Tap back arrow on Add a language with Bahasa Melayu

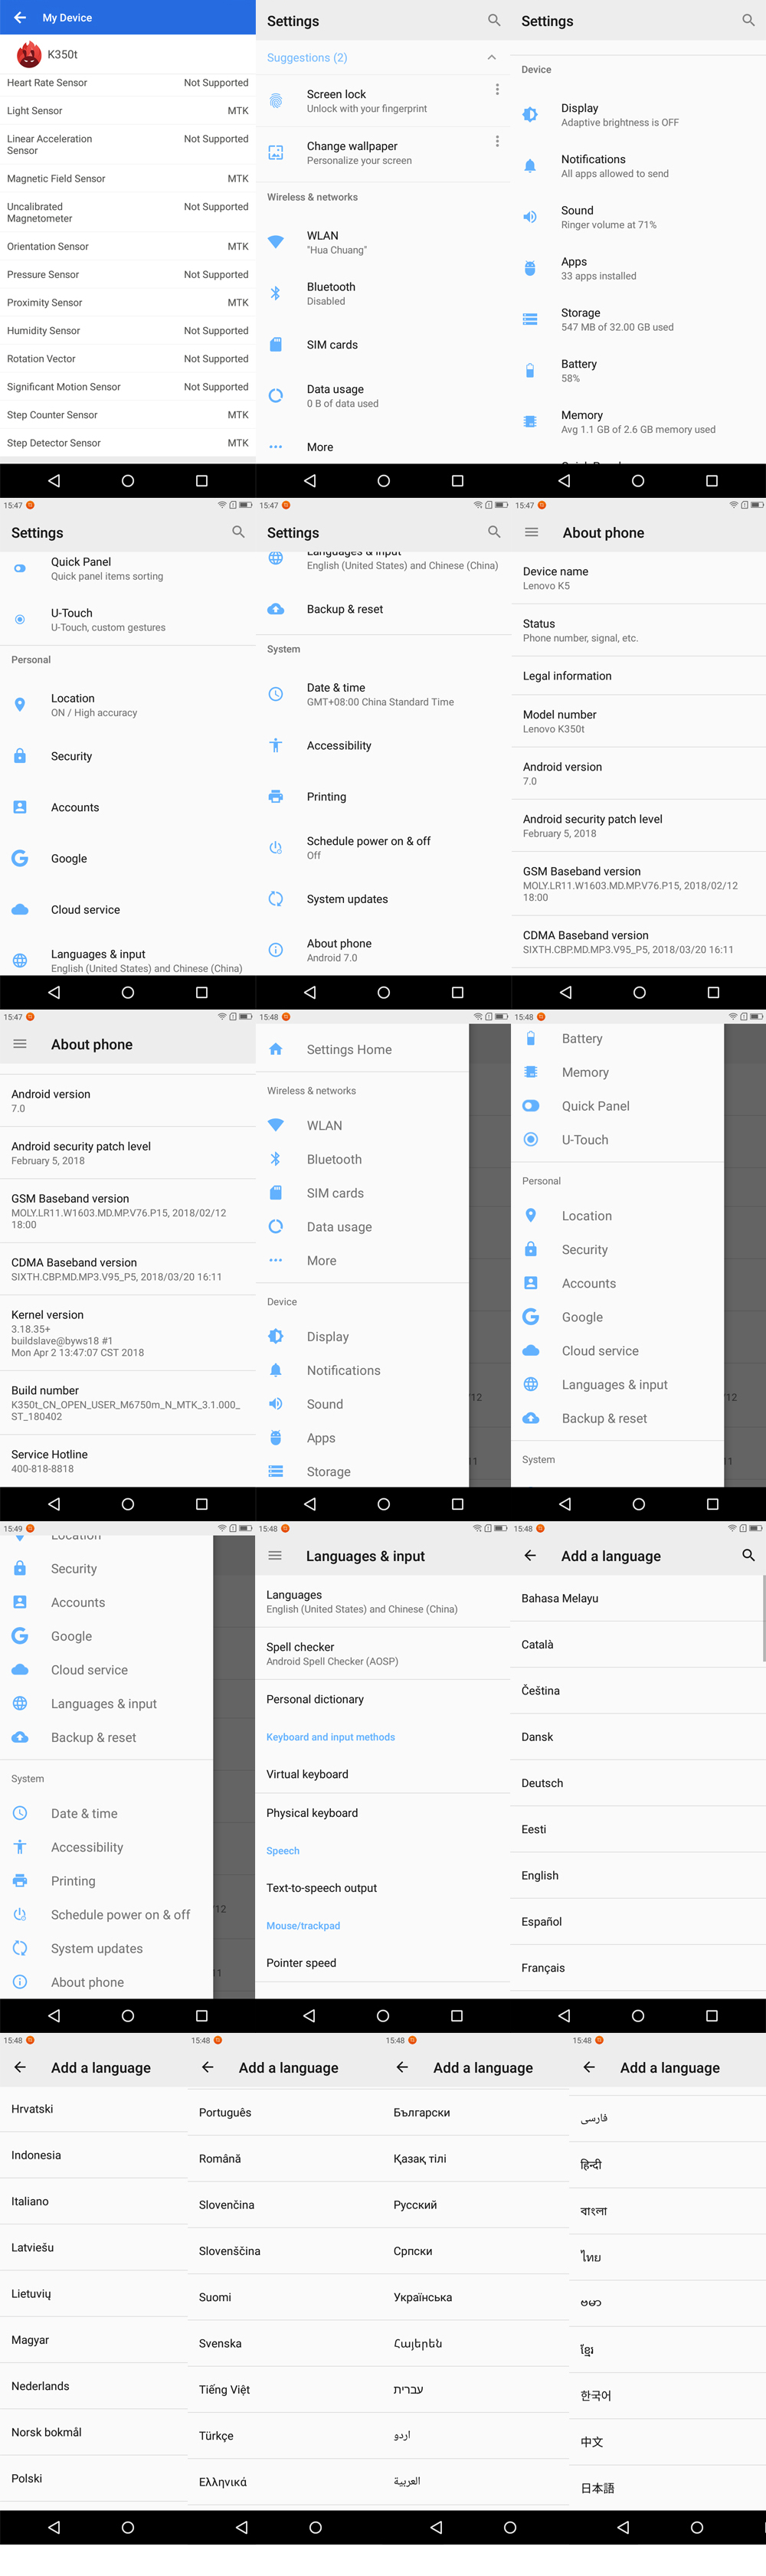(530, 1556)
